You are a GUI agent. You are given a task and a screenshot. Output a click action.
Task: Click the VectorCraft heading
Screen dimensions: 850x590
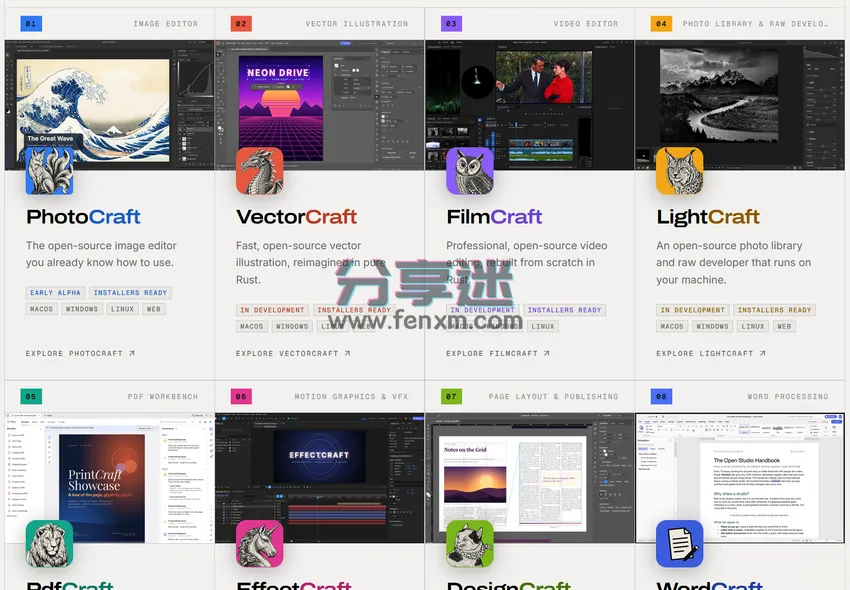pos(297,217)
